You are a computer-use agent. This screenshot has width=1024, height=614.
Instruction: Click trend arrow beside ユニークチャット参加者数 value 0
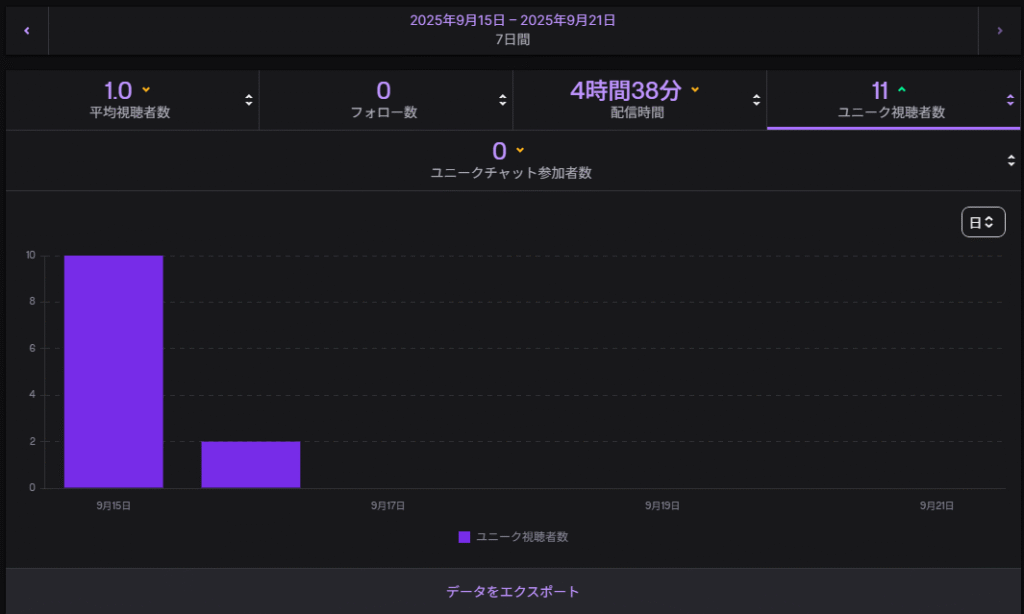point(520,151)
